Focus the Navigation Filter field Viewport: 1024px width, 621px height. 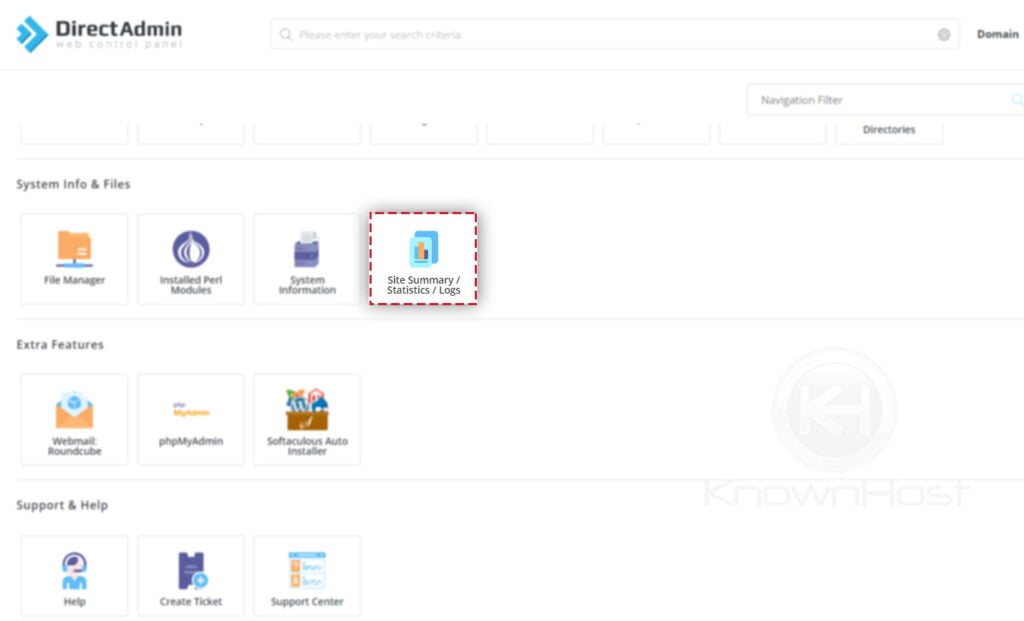(886, 99)
